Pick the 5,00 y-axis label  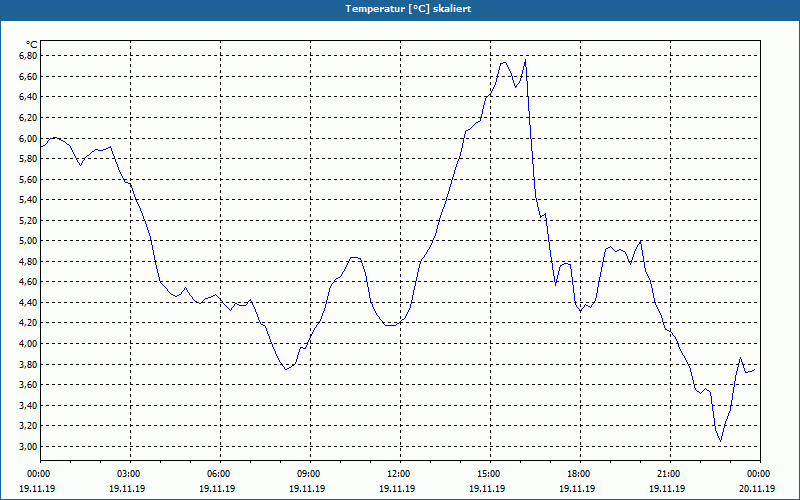tap(29, 241)
